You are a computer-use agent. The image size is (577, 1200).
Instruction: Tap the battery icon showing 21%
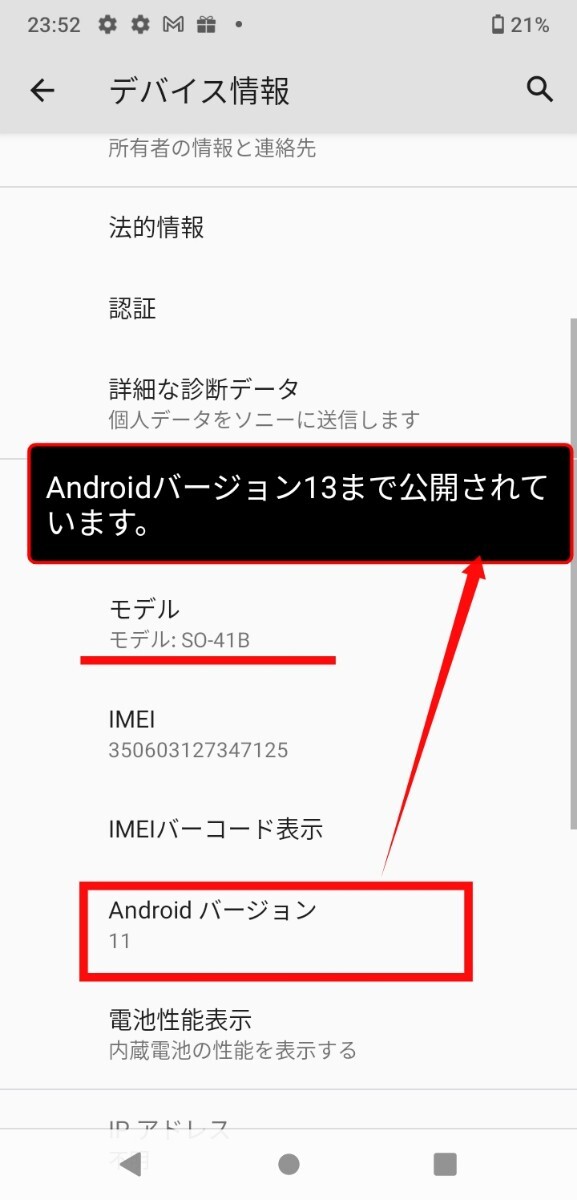click(497, 25)
